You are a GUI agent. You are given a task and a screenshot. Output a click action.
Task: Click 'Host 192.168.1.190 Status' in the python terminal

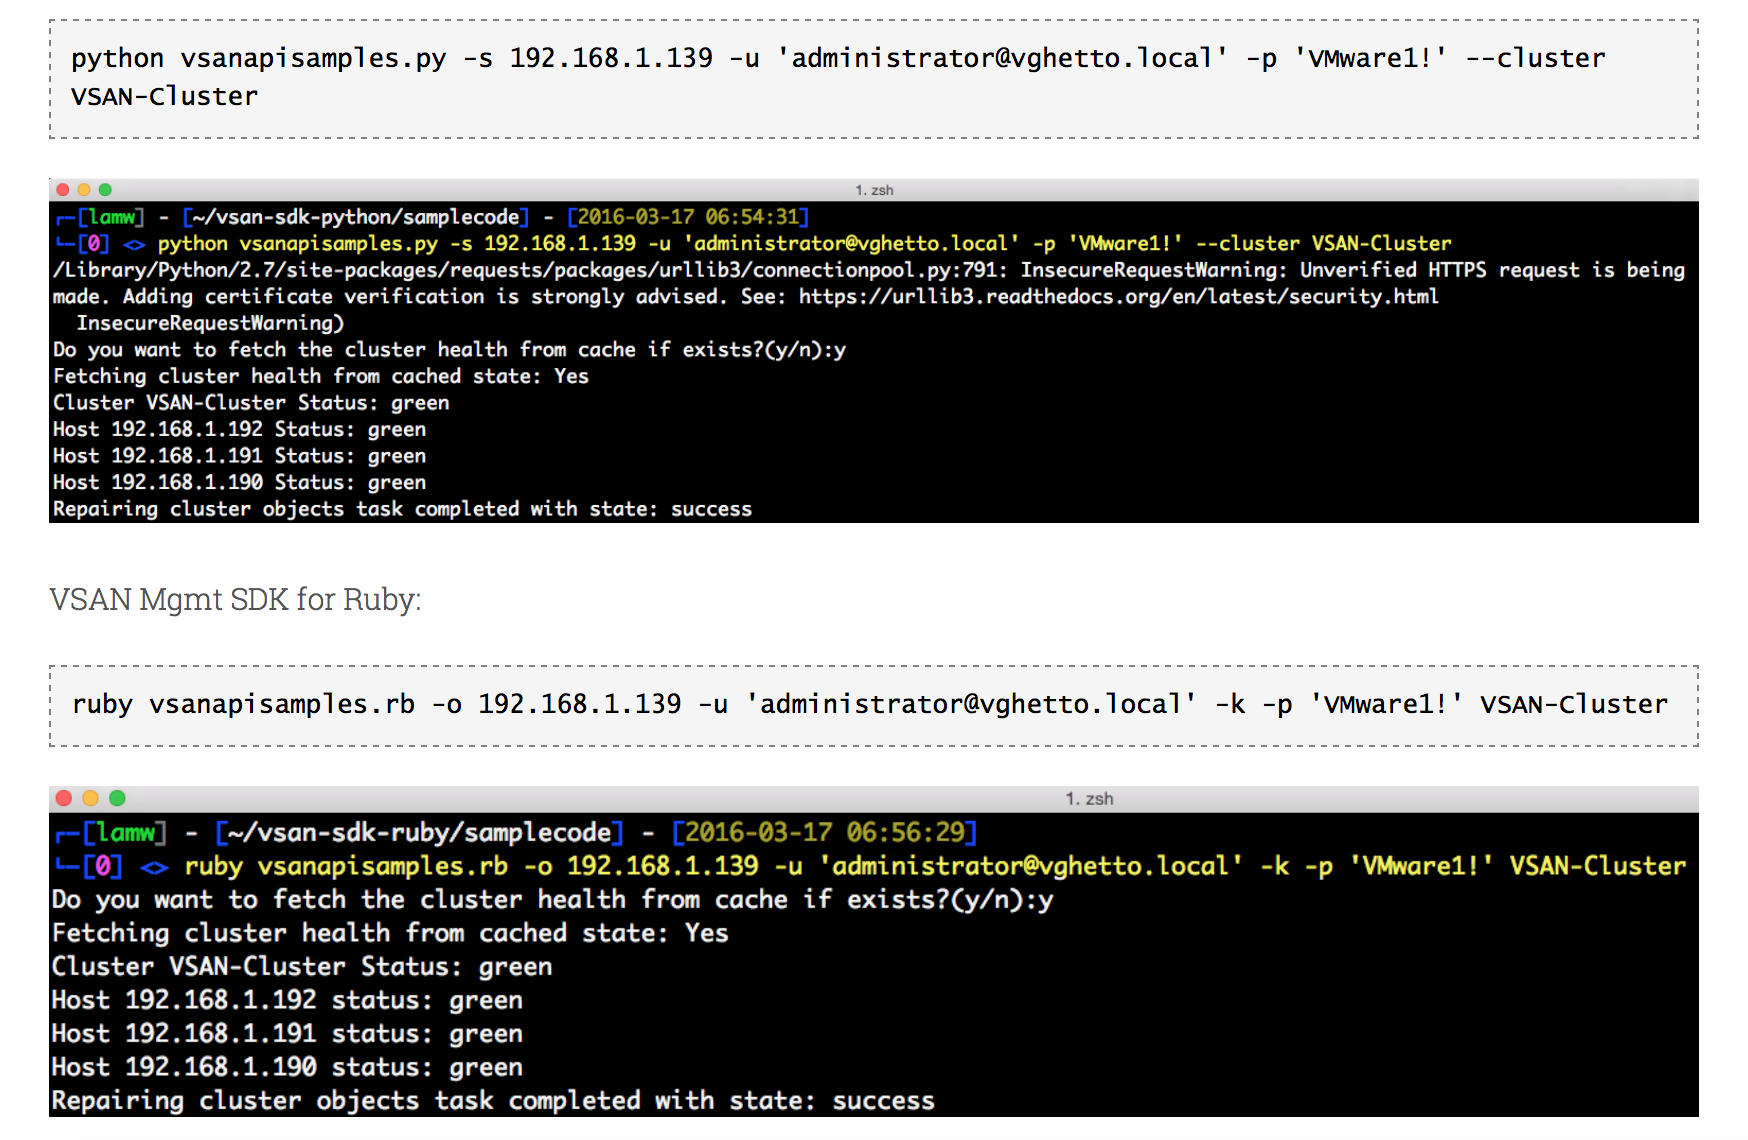click(240, 482)
